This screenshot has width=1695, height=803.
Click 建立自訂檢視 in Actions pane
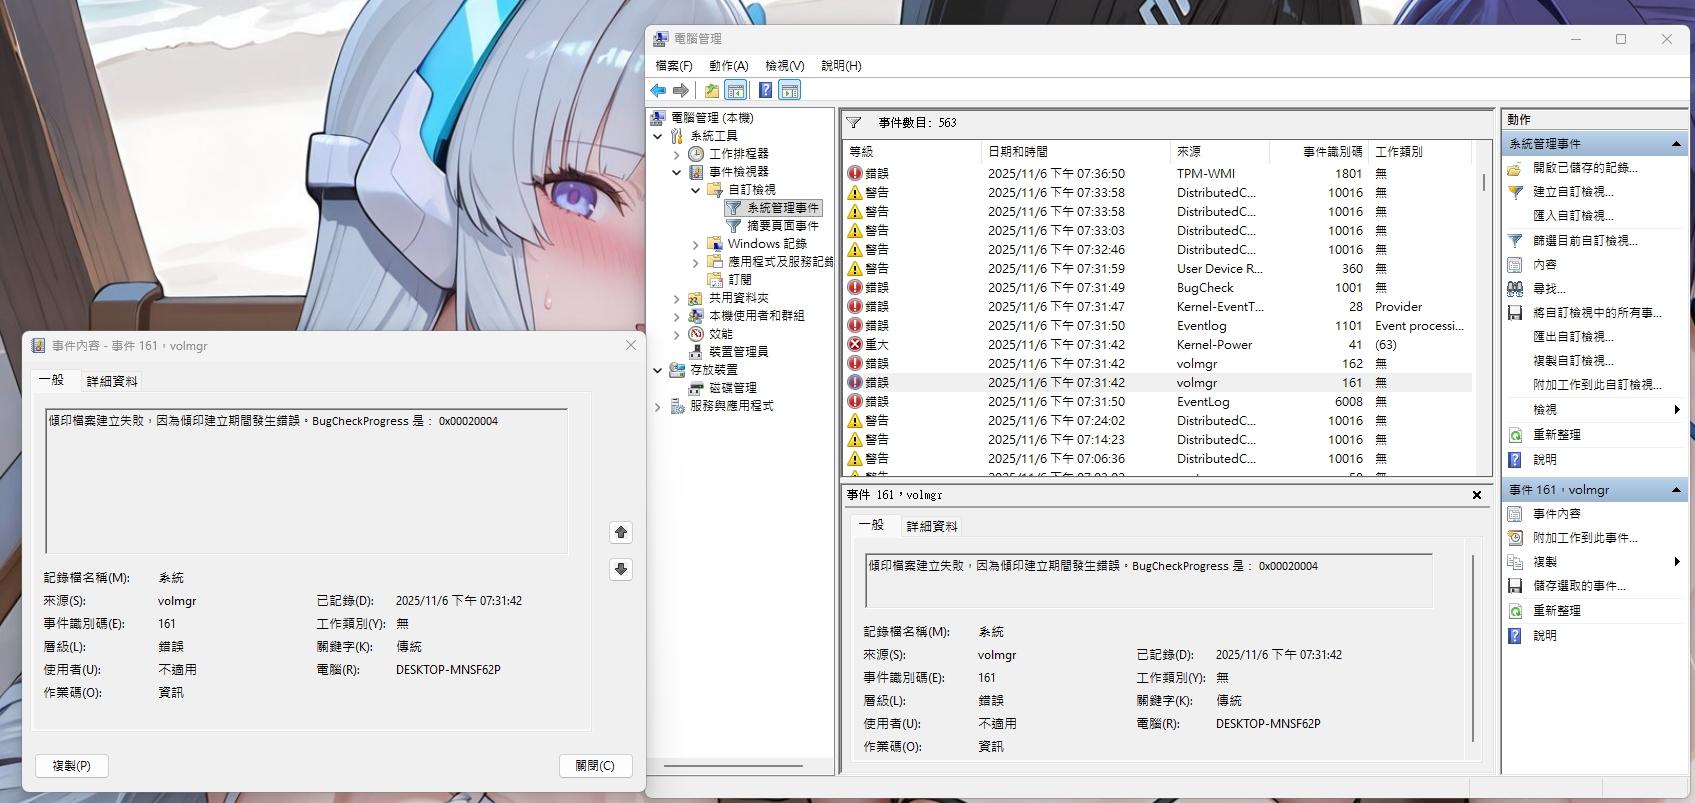pos(1573,192)
